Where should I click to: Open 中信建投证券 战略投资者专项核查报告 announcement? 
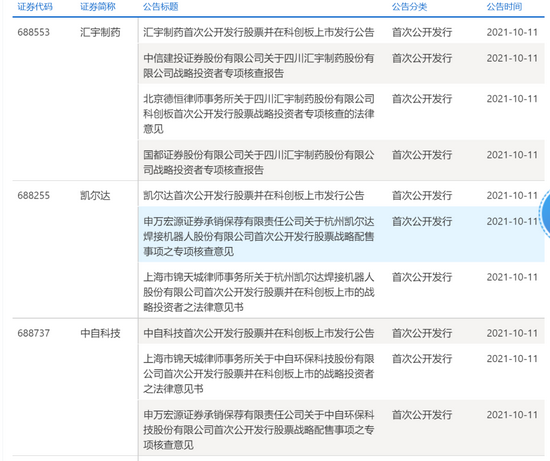click(x=259, y=66)
